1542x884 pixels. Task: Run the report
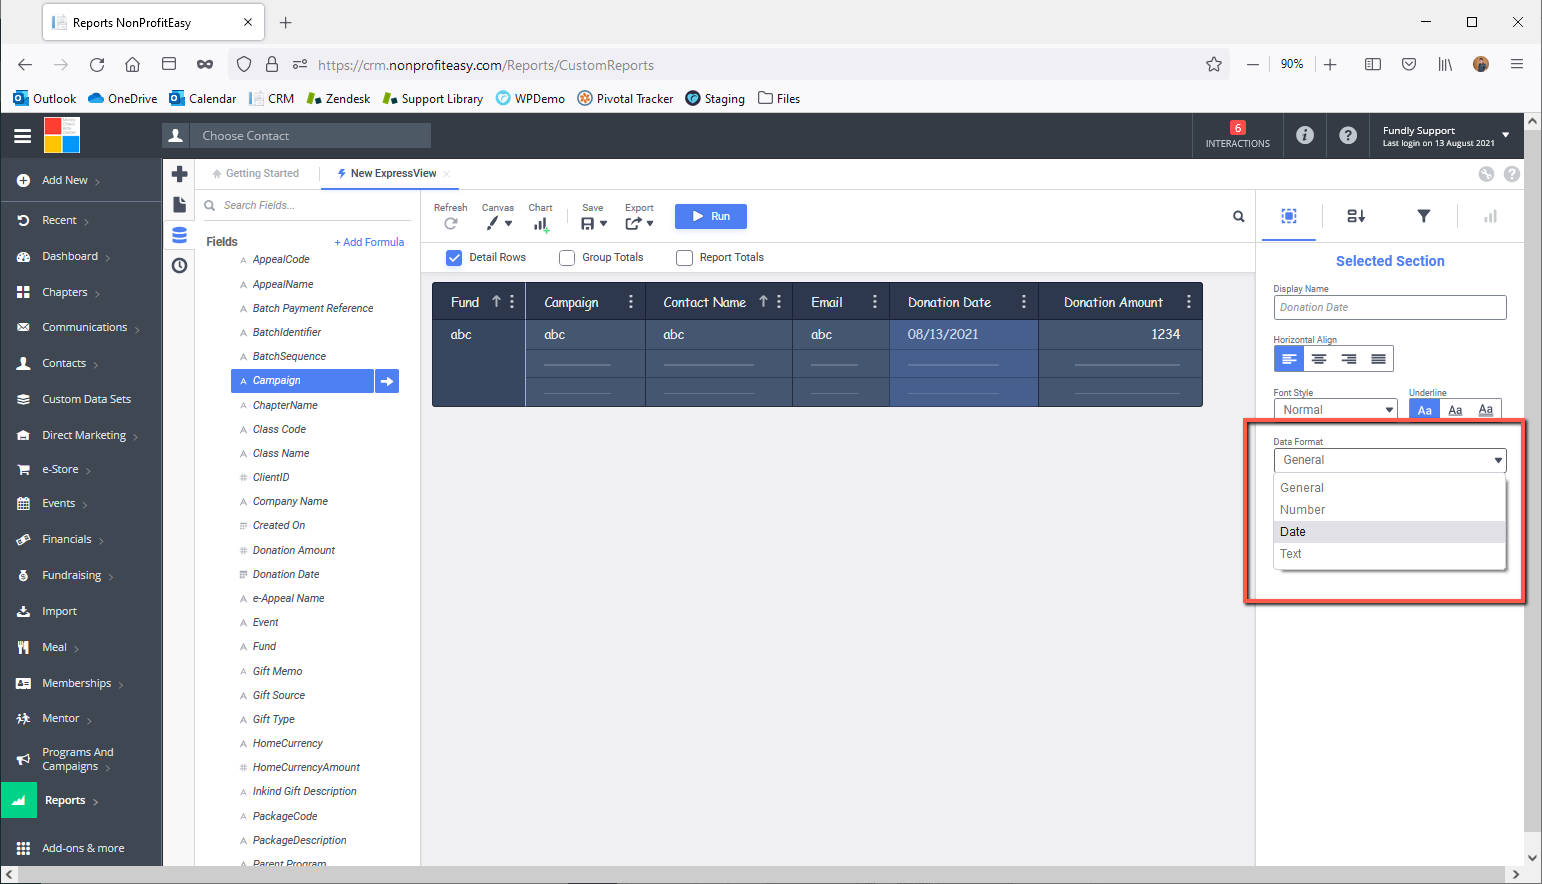pyautogui.click(x=711, y=216)
